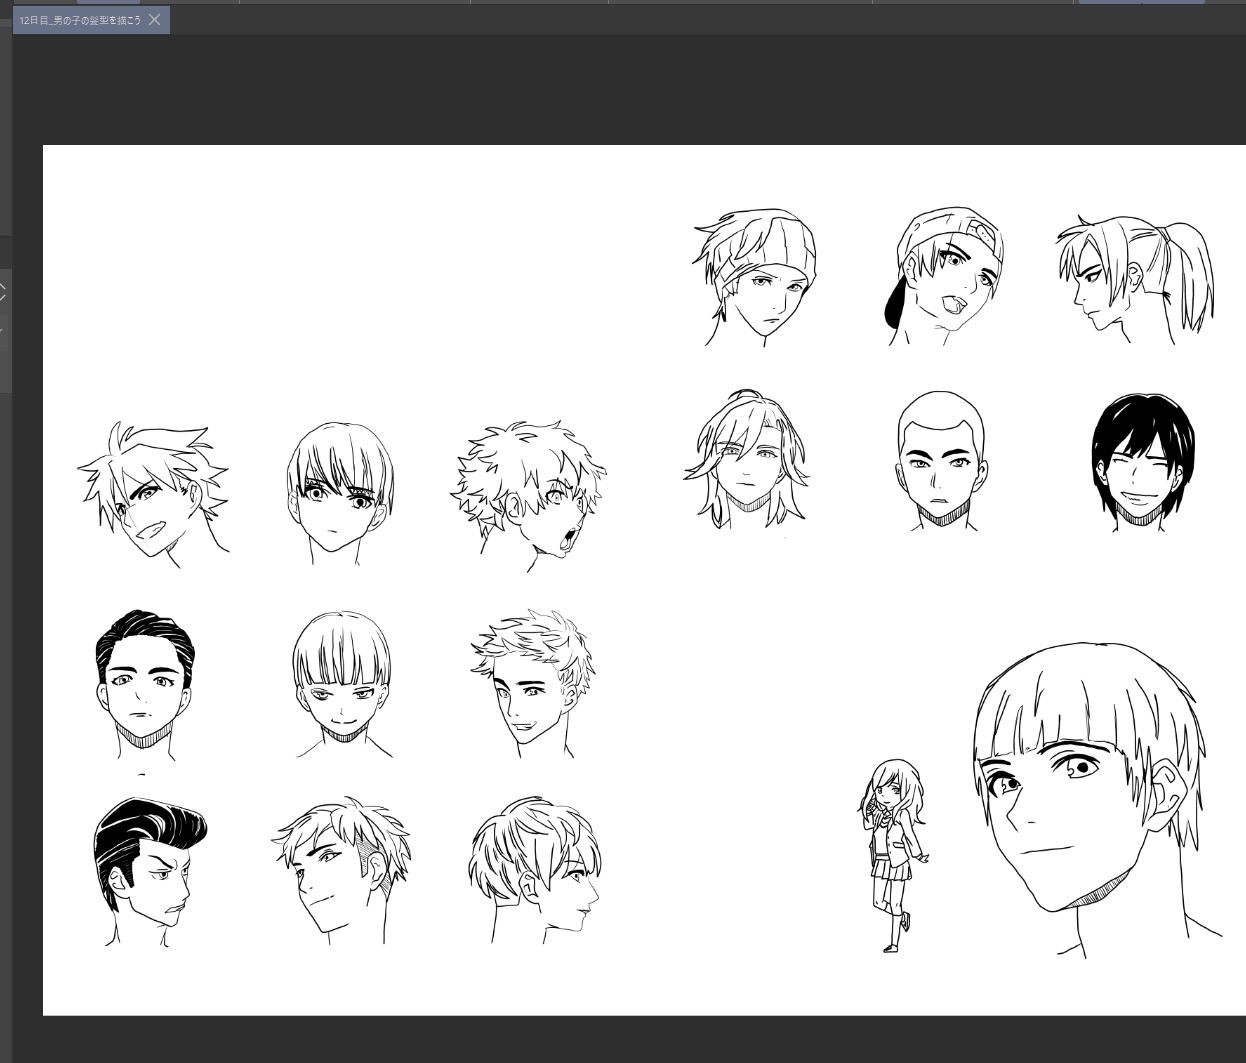Image resolution: width=1246 pixels, height=1063 pixels.
Task: Close the 12日目 document tab
Action: pyautogui.click(x=154, y=20)
